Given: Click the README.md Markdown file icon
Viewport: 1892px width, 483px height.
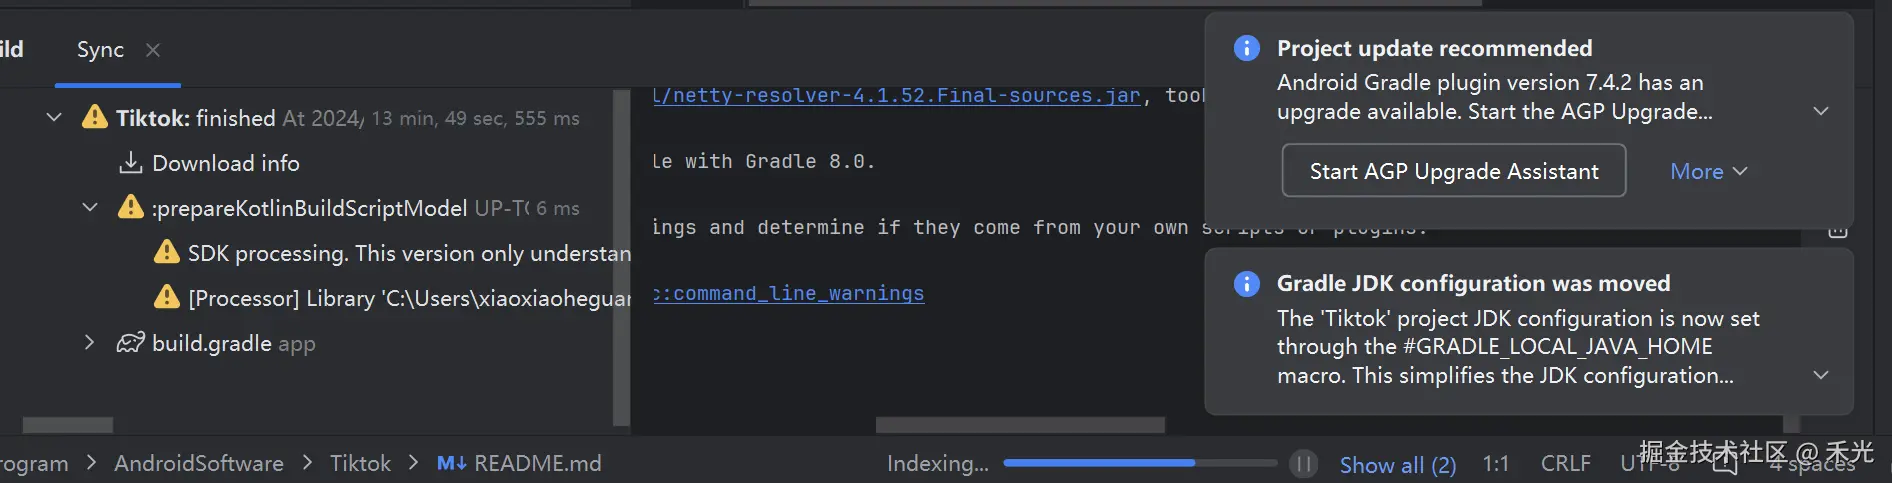Looking at the screenshot, I should [x=451, y=464].
